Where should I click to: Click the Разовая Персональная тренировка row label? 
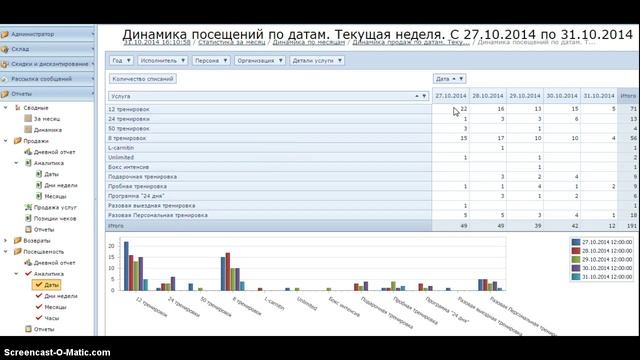[x=158, y=215]
